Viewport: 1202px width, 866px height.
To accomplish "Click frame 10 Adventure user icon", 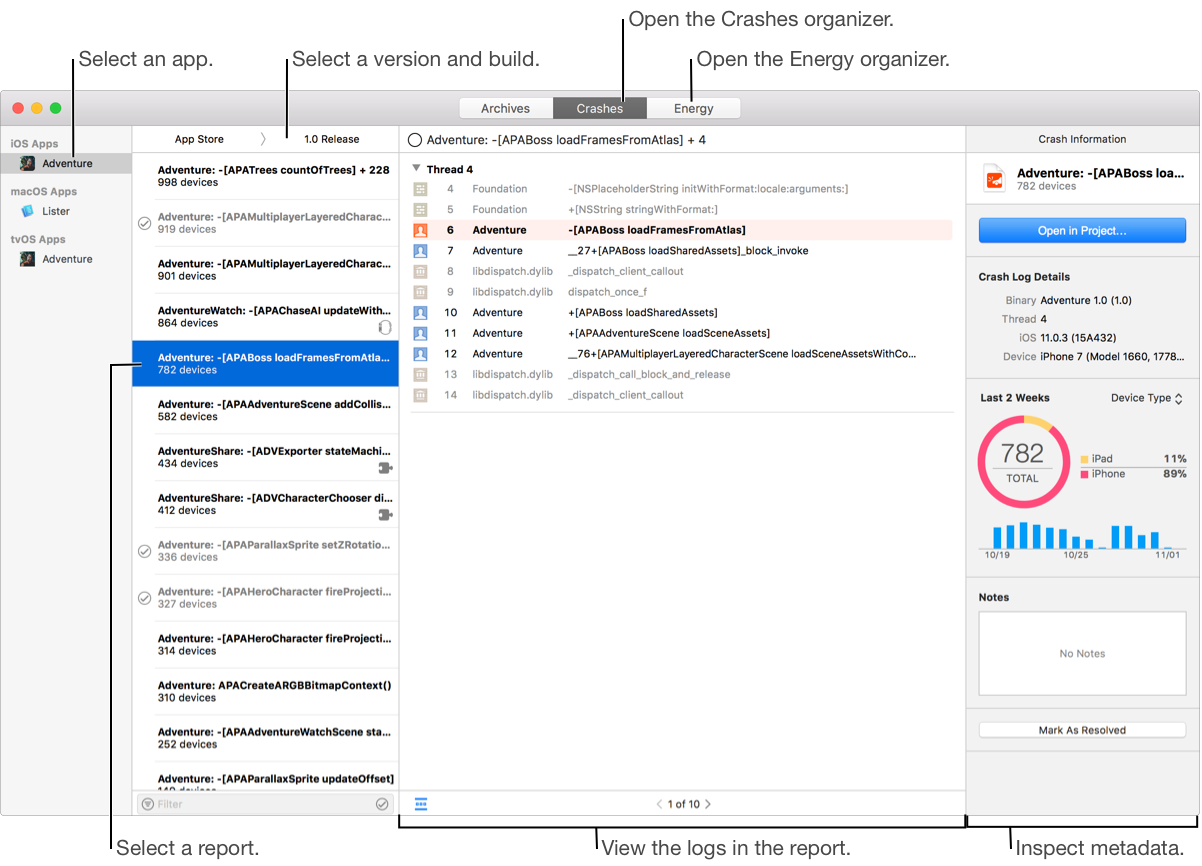I will point(421,313).
